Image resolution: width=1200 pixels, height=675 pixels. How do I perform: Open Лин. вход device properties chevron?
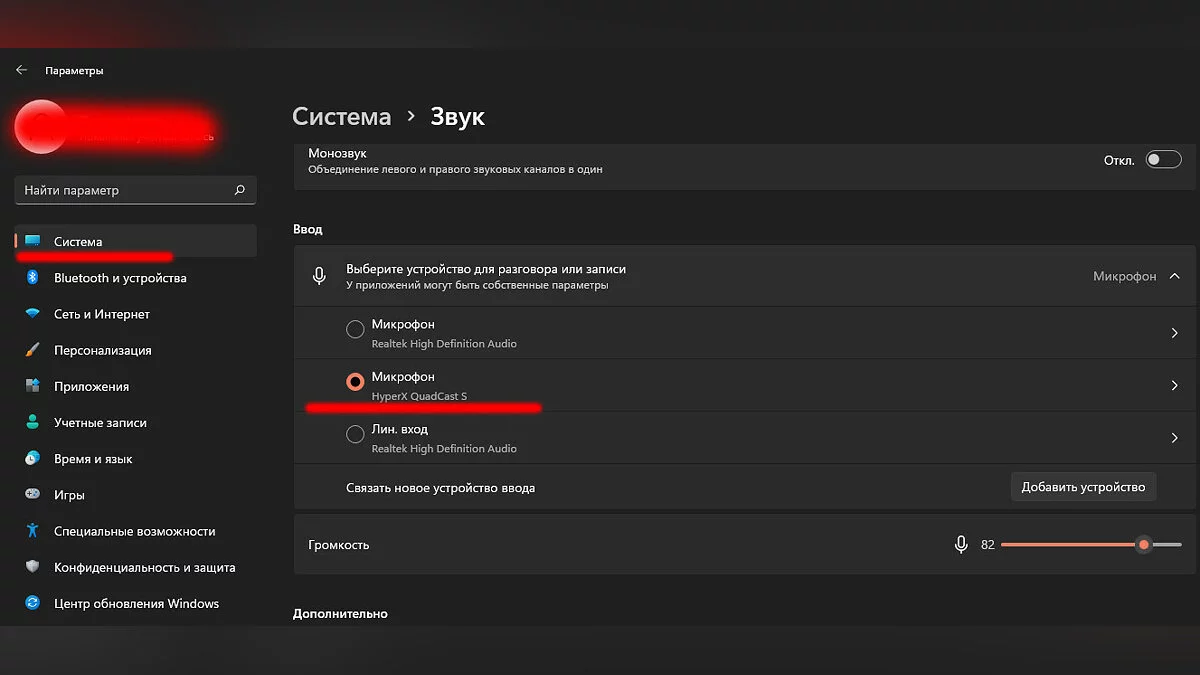coord(1174,437)
